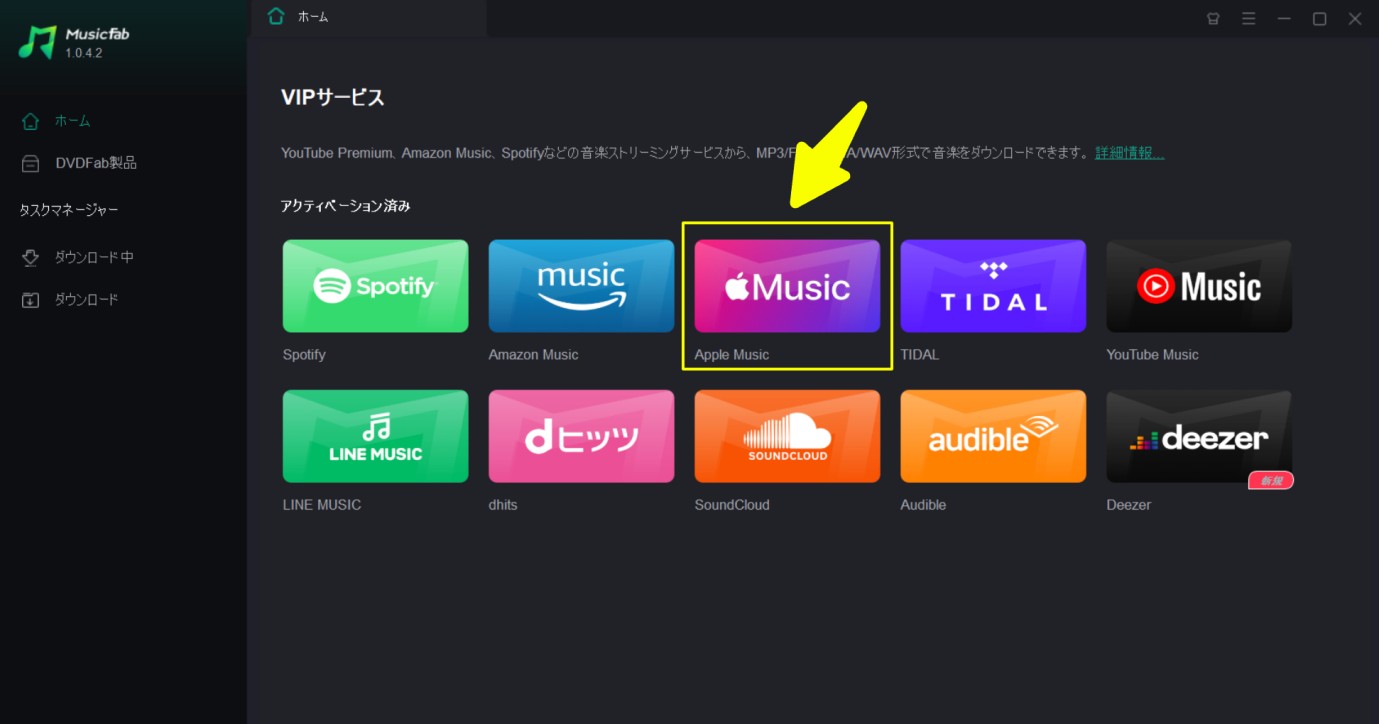Close the MusicFab window
1379x724 pixels.
coord(1355,18)
